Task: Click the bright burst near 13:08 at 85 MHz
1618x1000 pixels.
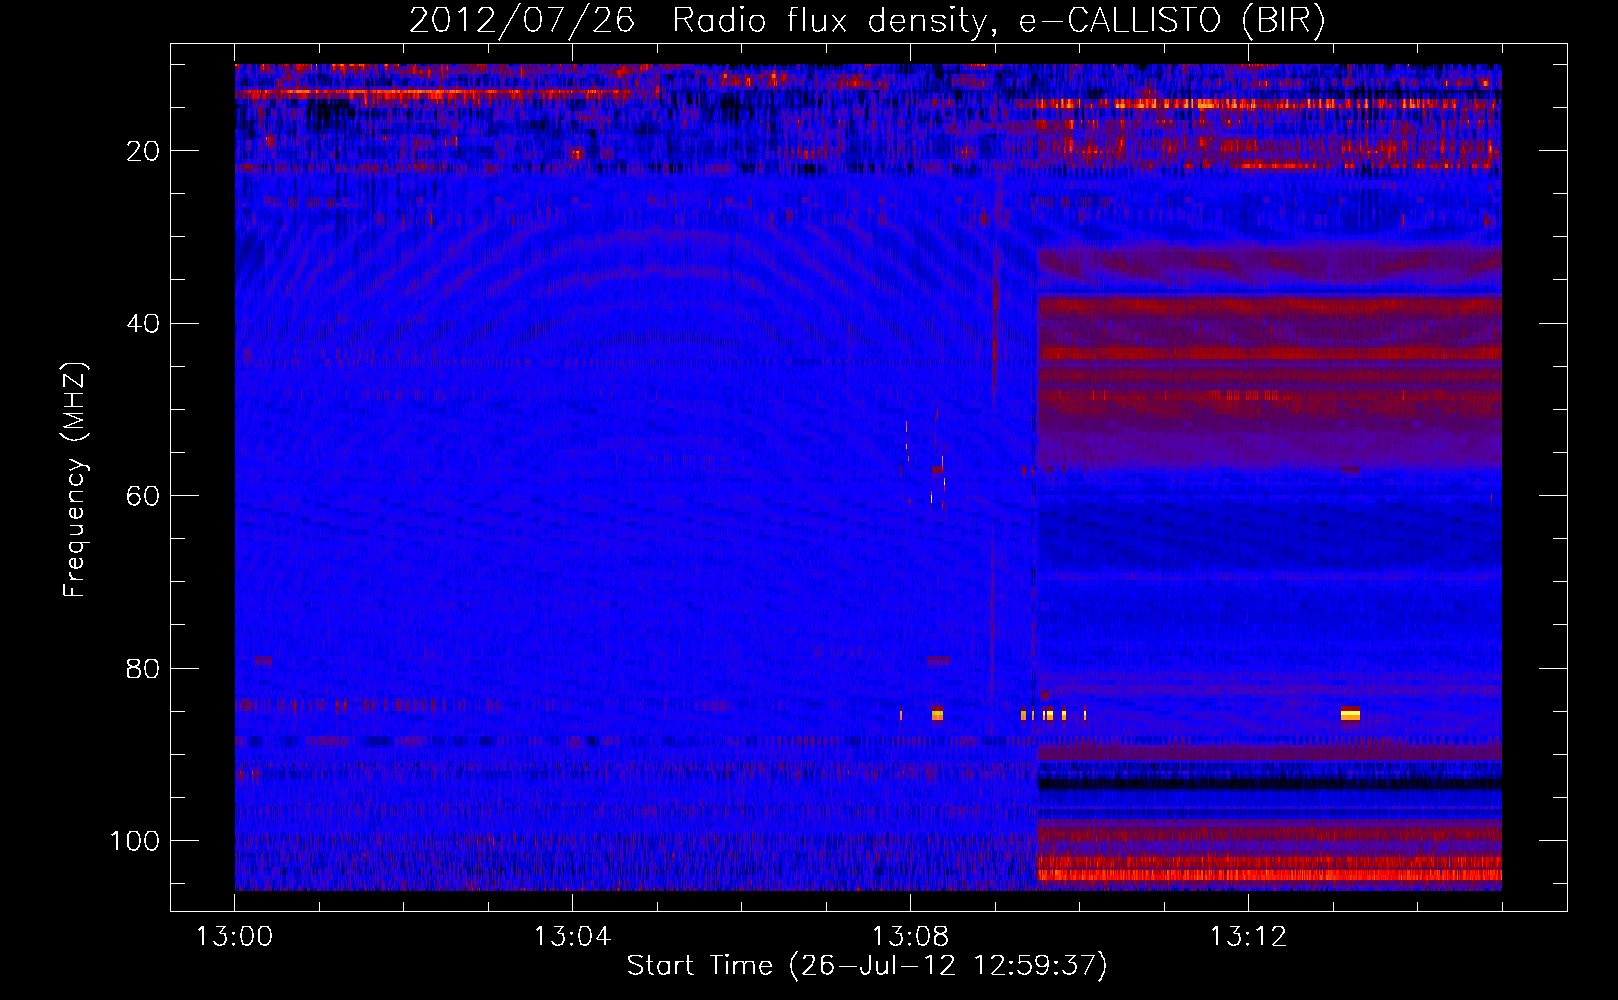Action: [937, 713]
